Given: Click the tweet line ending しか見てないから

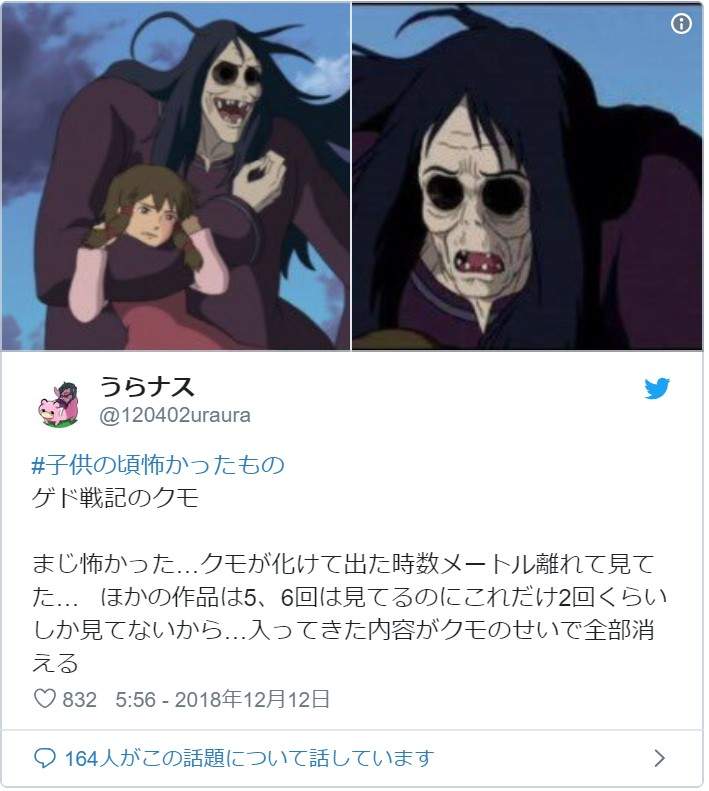Looking at the screenshot, I should point(343,630).
